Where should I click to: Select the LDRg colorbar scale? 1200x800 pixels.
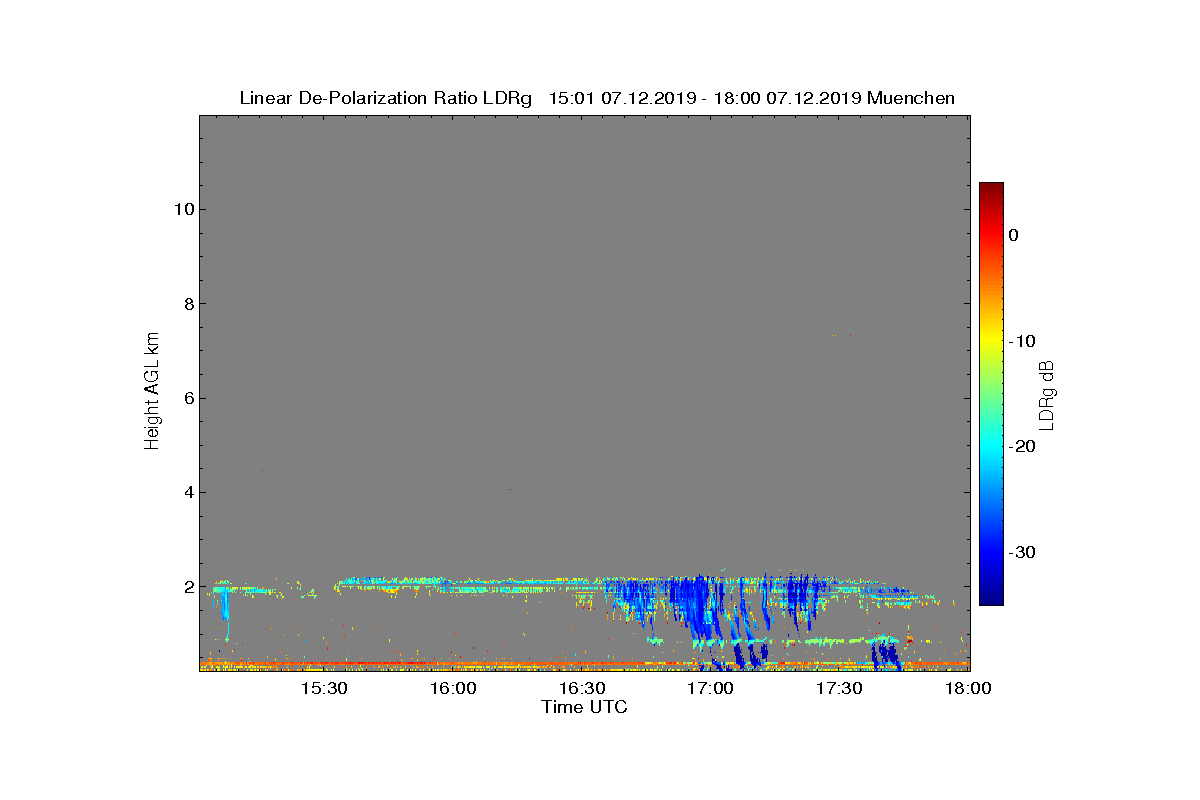pos(991,394)
